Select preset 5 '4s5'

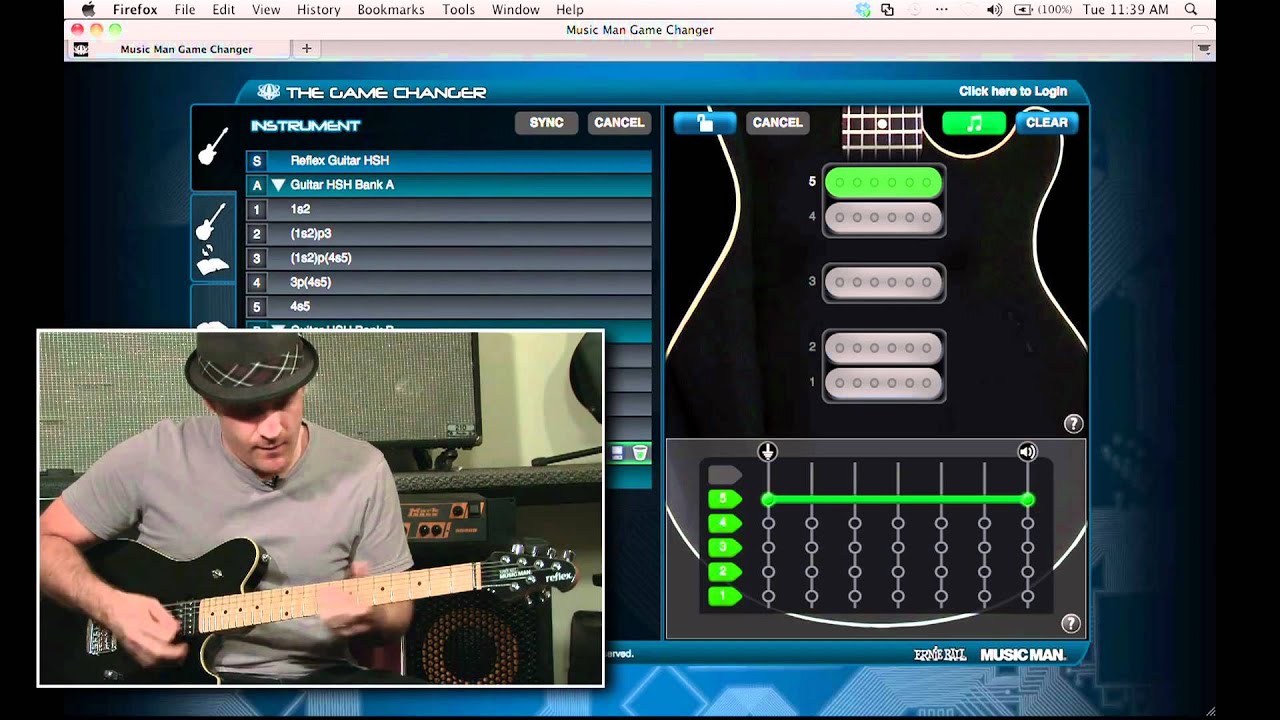pos(449,306)
